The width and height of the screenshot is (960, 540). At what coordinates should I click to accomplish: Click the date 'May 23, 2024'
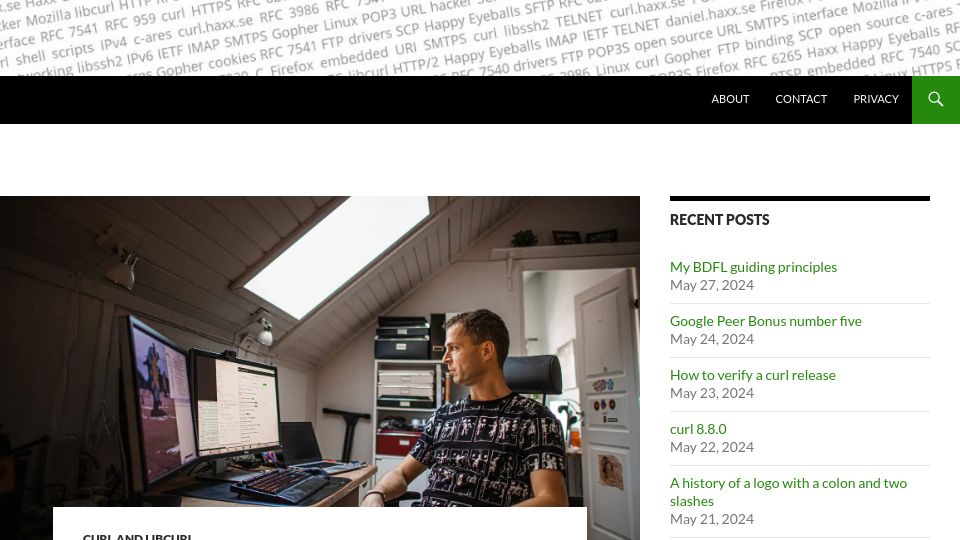pyautogui.click(x=711, y=393)
